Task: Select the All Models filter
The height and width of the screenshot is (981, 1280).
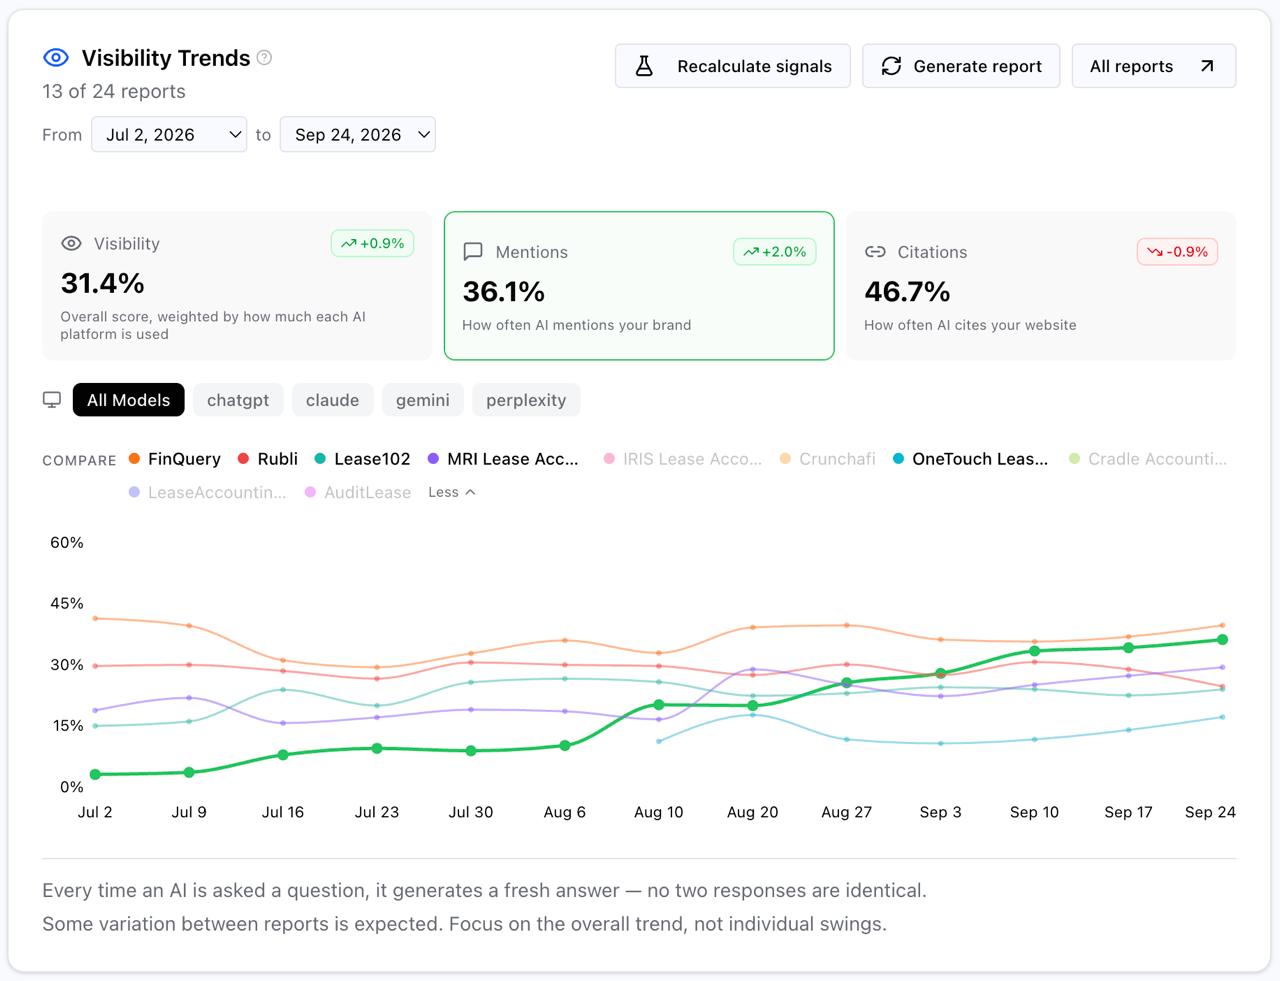Action: click(x=129, y=400)
